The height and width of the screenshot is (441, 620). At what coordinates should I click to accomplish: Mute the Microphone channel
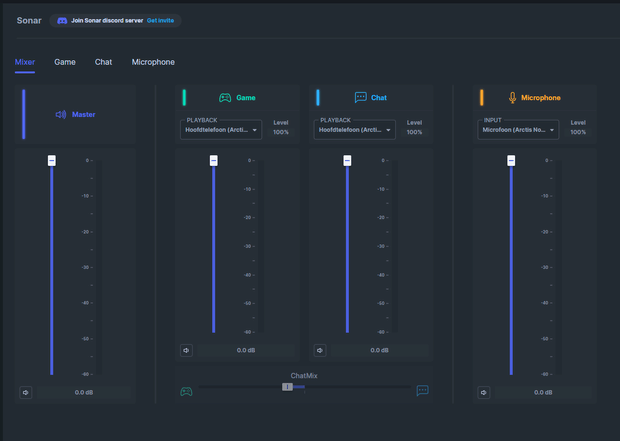(x=484, y=392)
